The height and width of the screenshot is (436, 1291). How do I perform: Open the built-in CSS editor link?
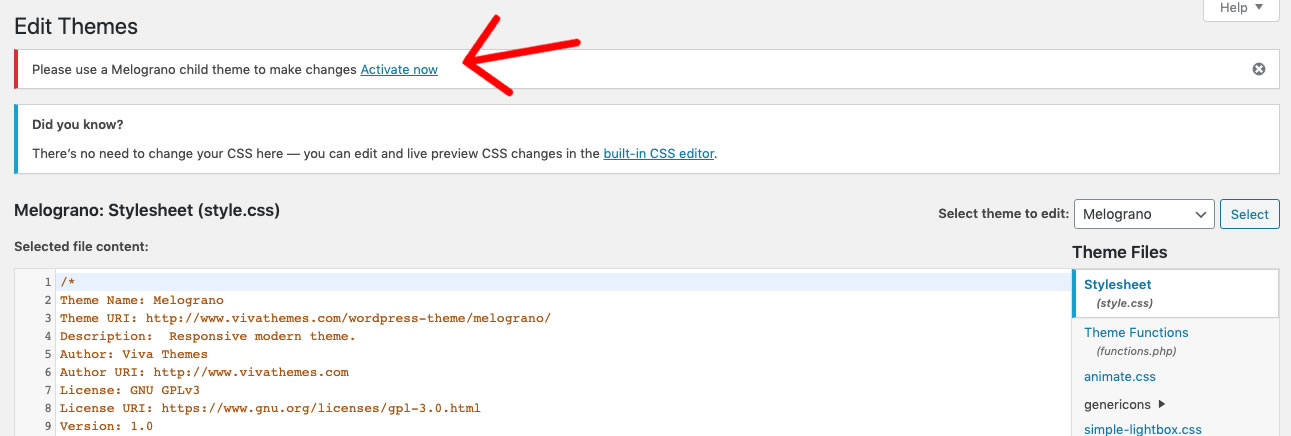(x=659, y=154)
